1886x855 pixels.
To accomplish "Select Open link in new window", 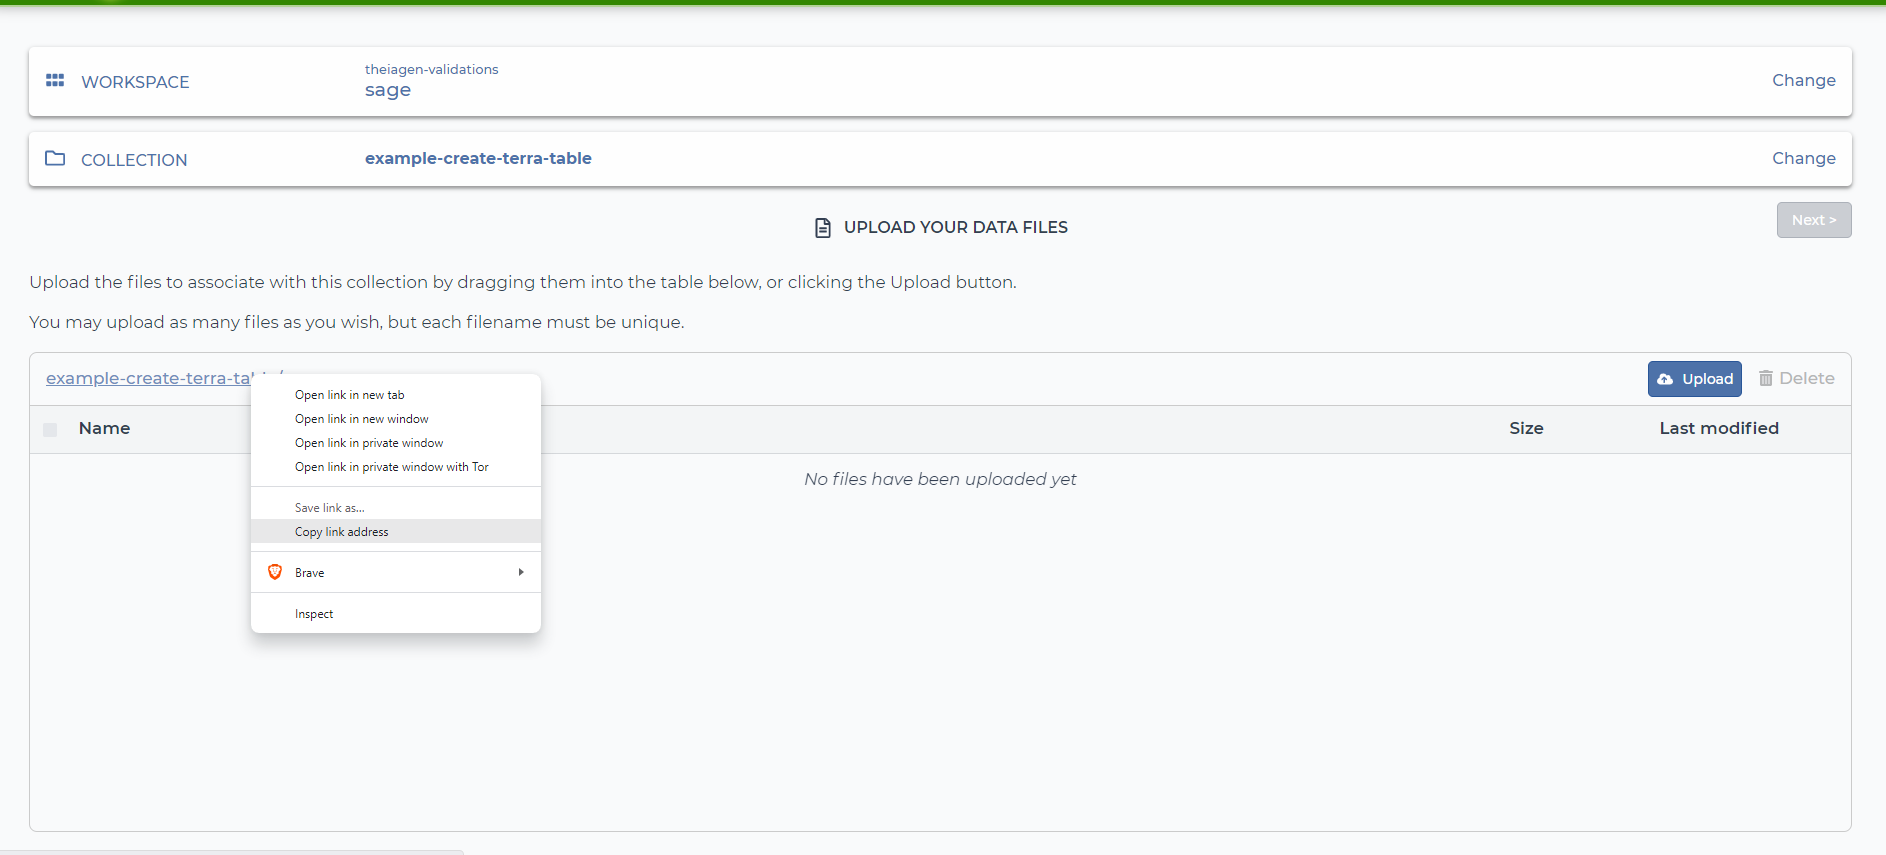I will [362, 419].
